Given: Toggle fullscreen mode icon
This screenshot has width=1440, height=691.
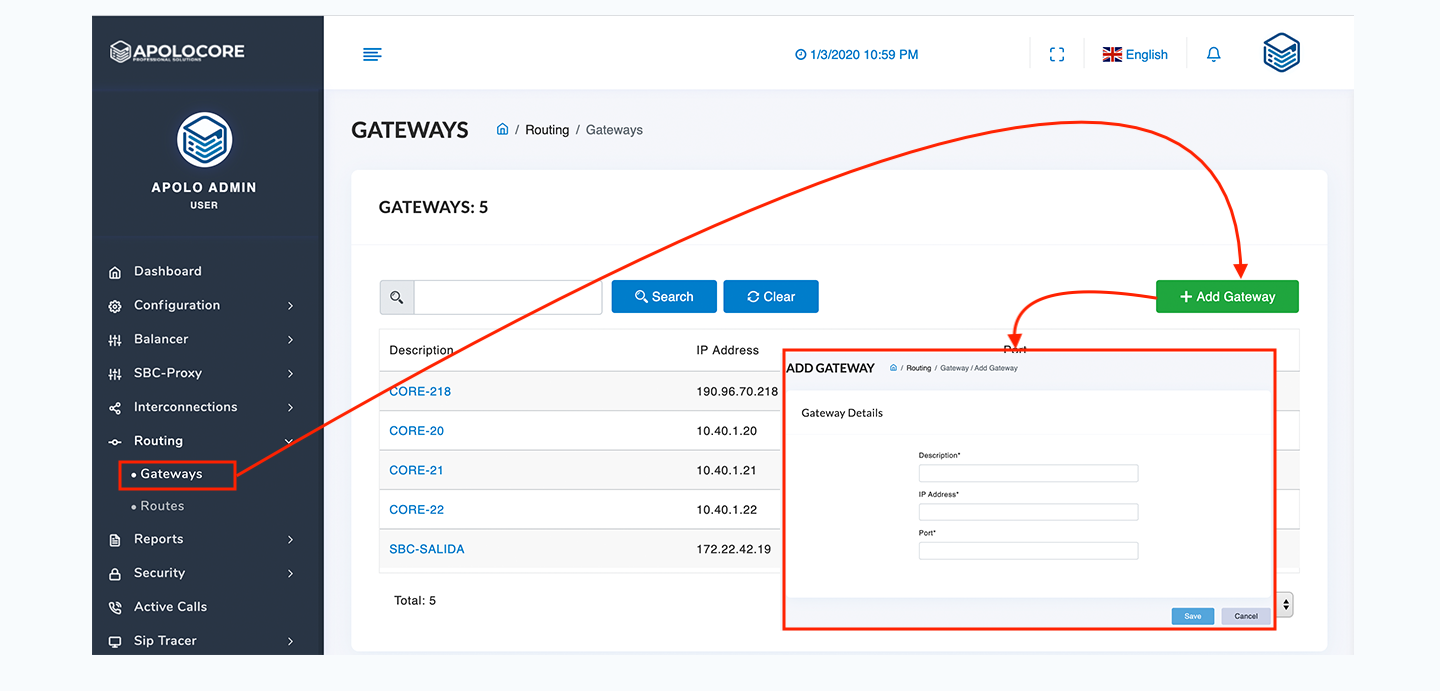Looking at the screenshot, I should (x=1056, y=54).
